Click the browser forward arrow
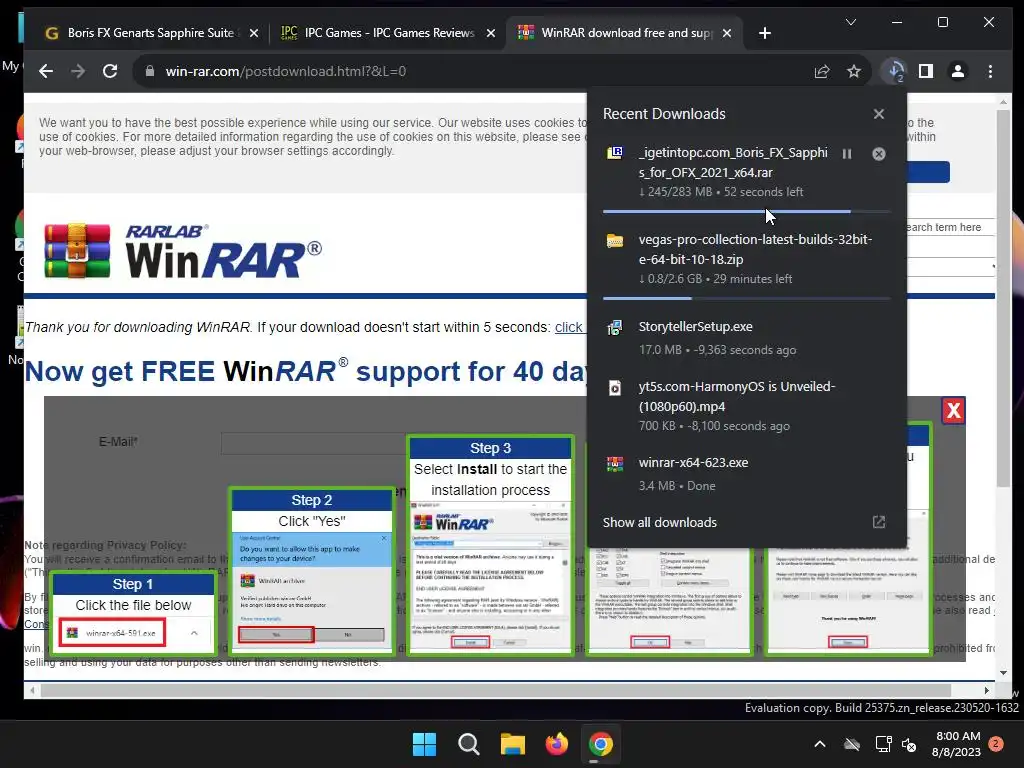 click(78, 71)
